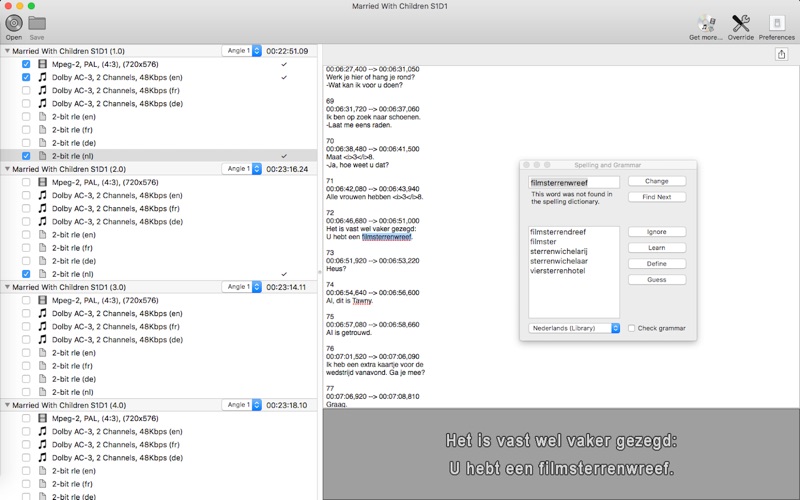The height and width of the screenshot is (500, 800).
Task: Open Angle 1 dropdown for title 2.0
Action: (242, 169)
